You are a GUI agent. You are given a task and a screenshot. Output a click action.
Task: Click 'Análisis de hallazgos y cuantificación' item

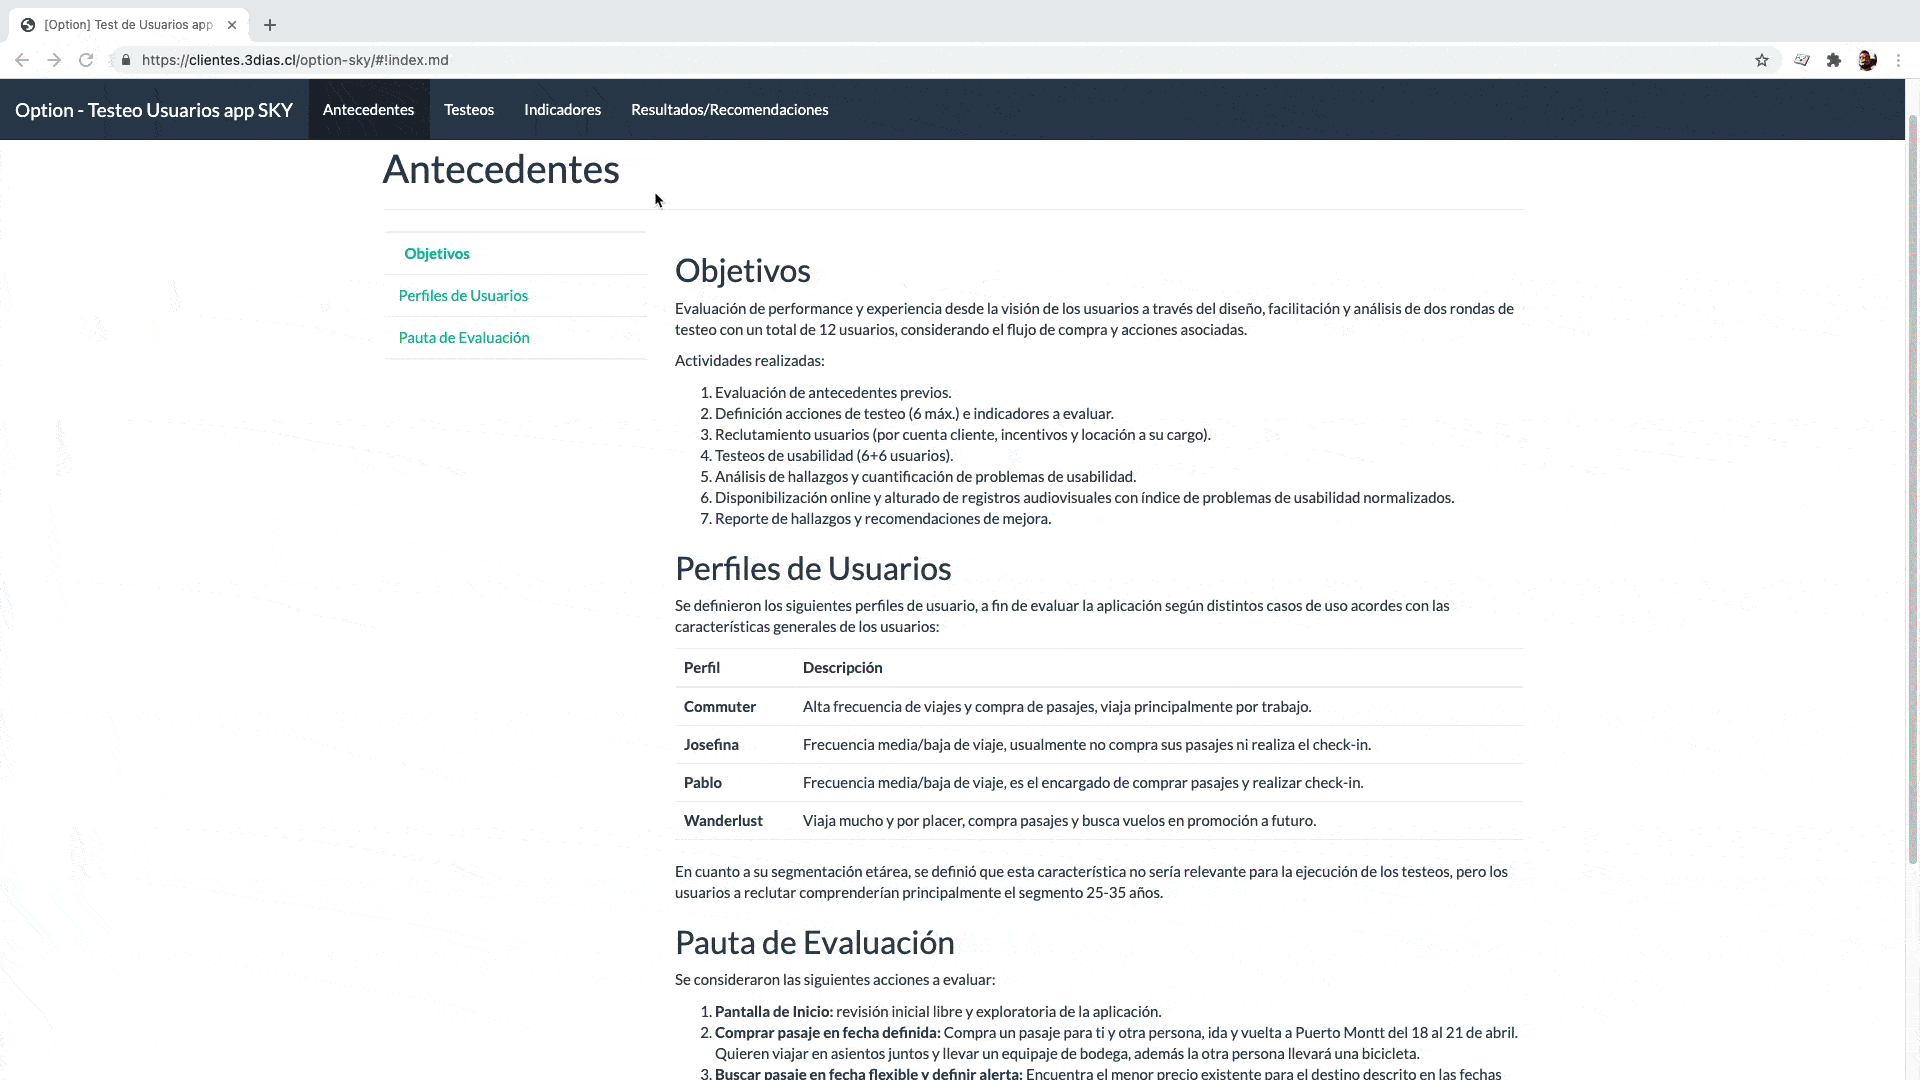pyautogui.click(x=925, y=477)
